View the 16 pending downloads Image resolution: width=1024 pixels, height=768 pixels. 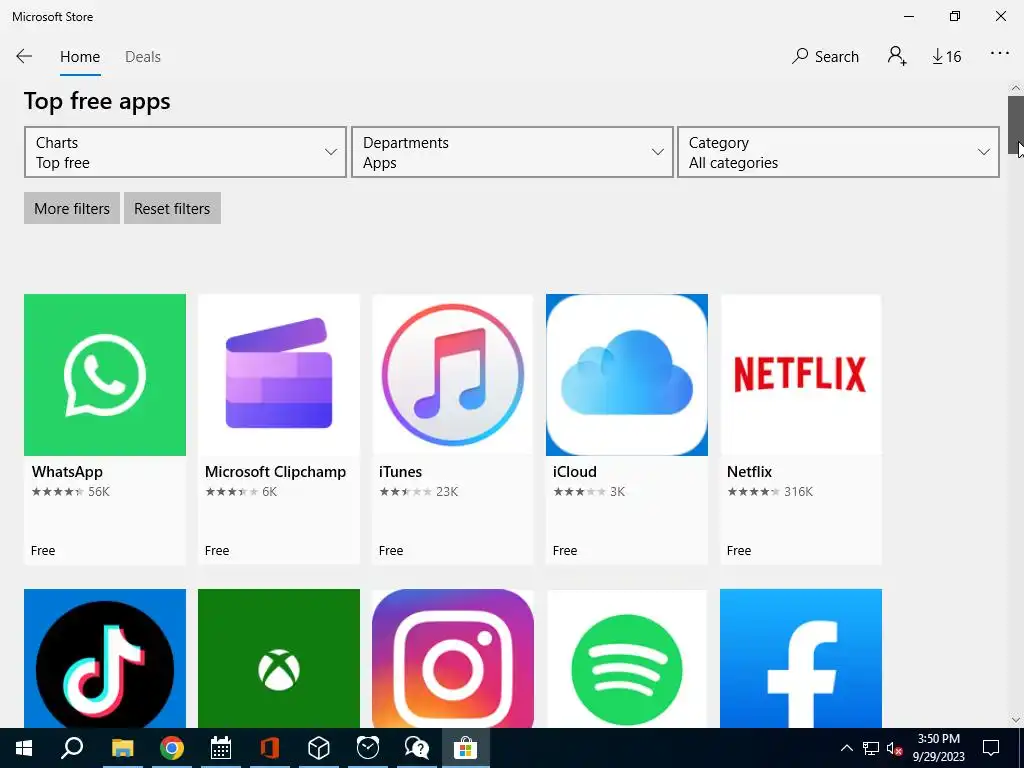coord(946,57)
